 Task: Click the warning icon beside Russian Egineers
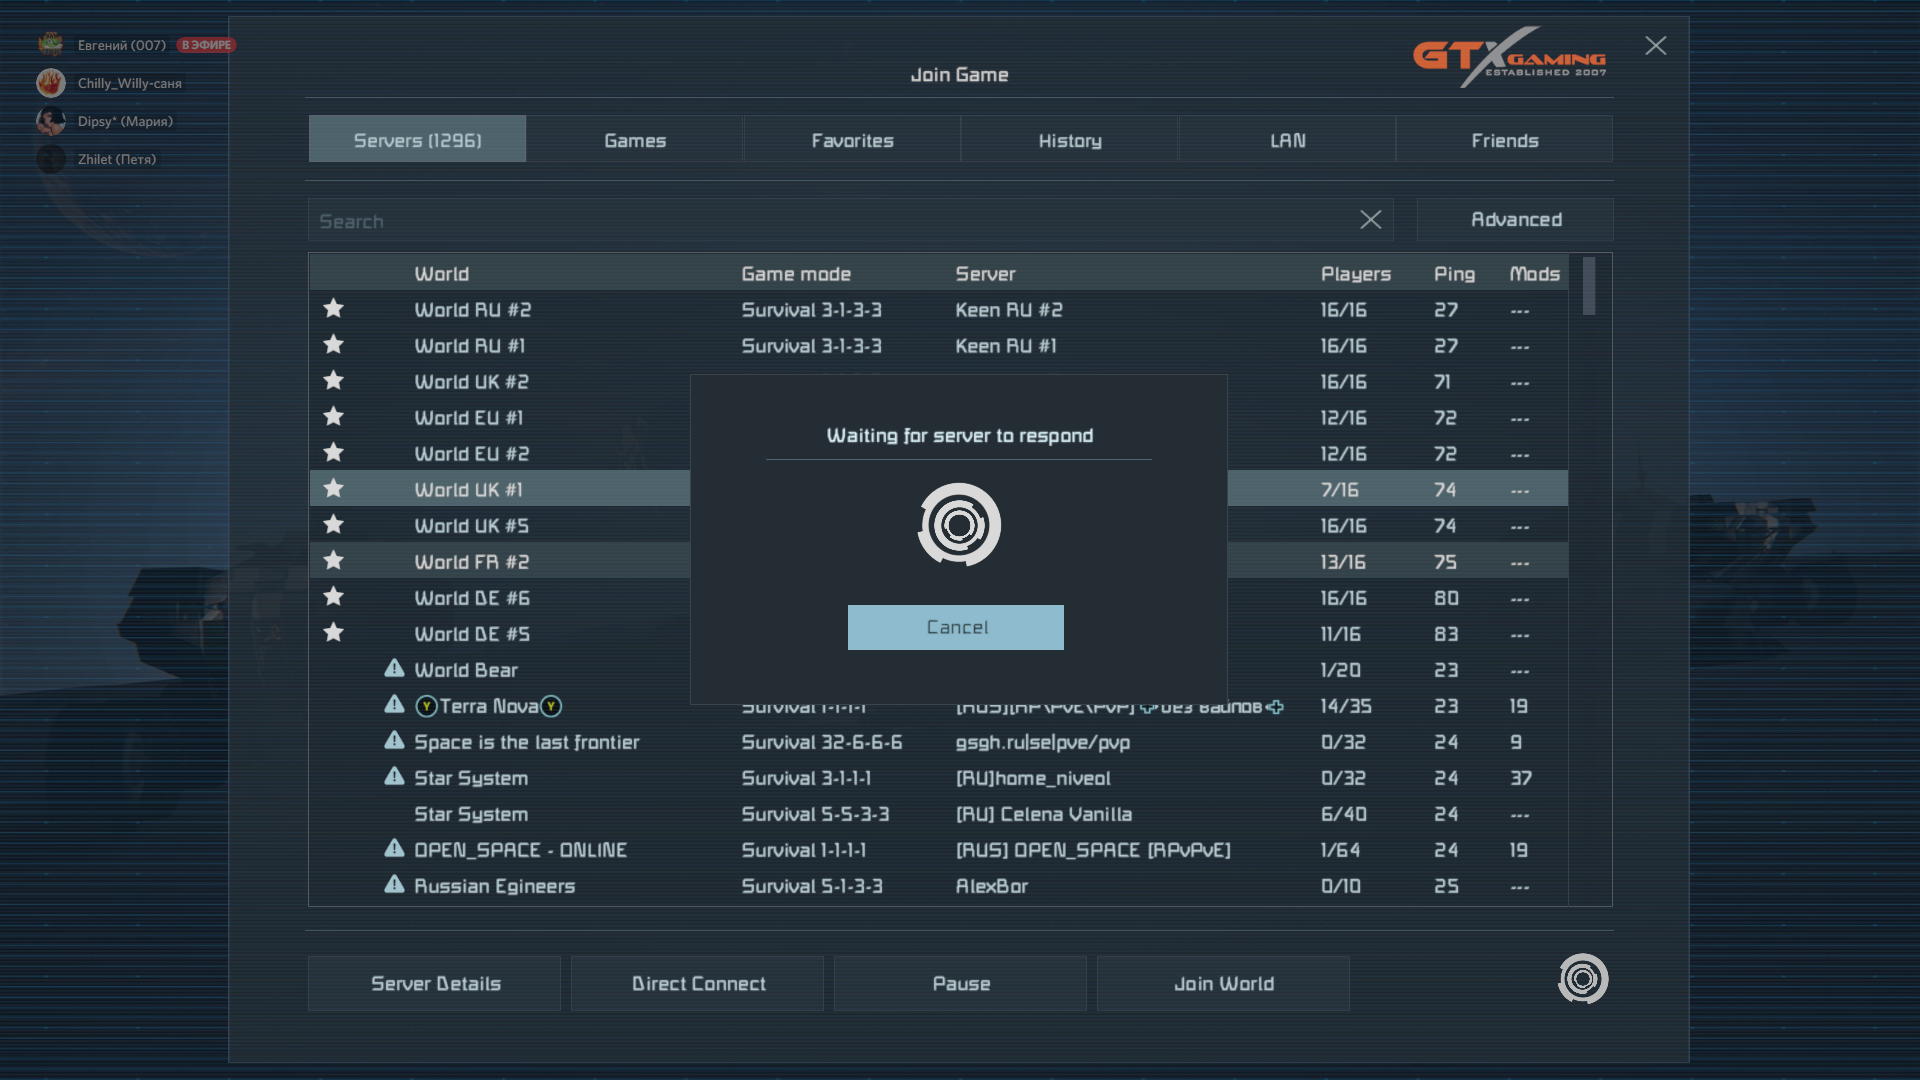click(394, 884)
